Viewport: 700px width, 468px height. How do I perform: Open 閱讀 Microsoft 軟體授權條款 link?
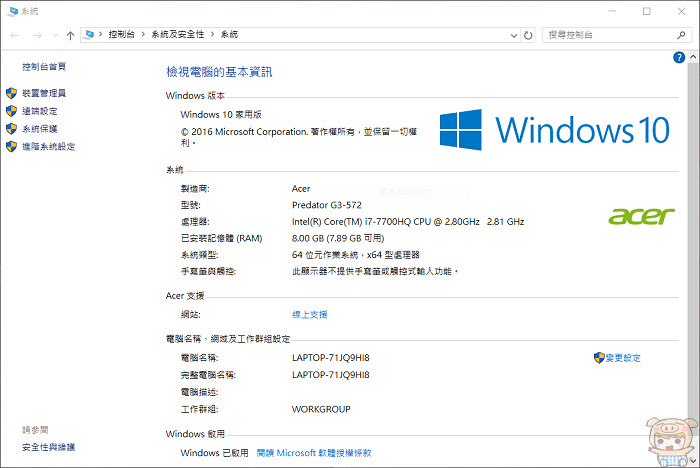(314, 453)
